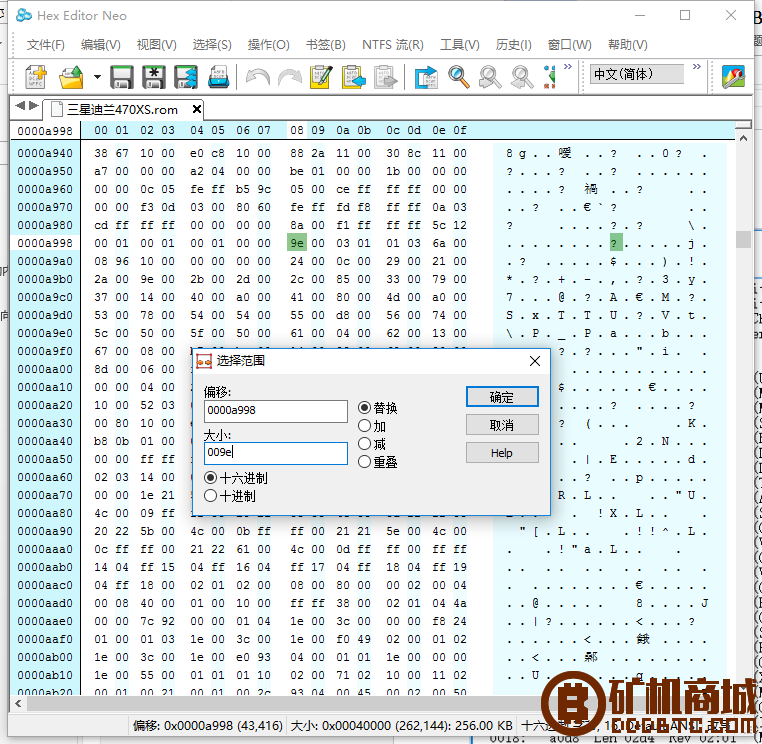Click the second greyed-out magnifier icon
Screen dimensions: 762x744
pos(522,77)
